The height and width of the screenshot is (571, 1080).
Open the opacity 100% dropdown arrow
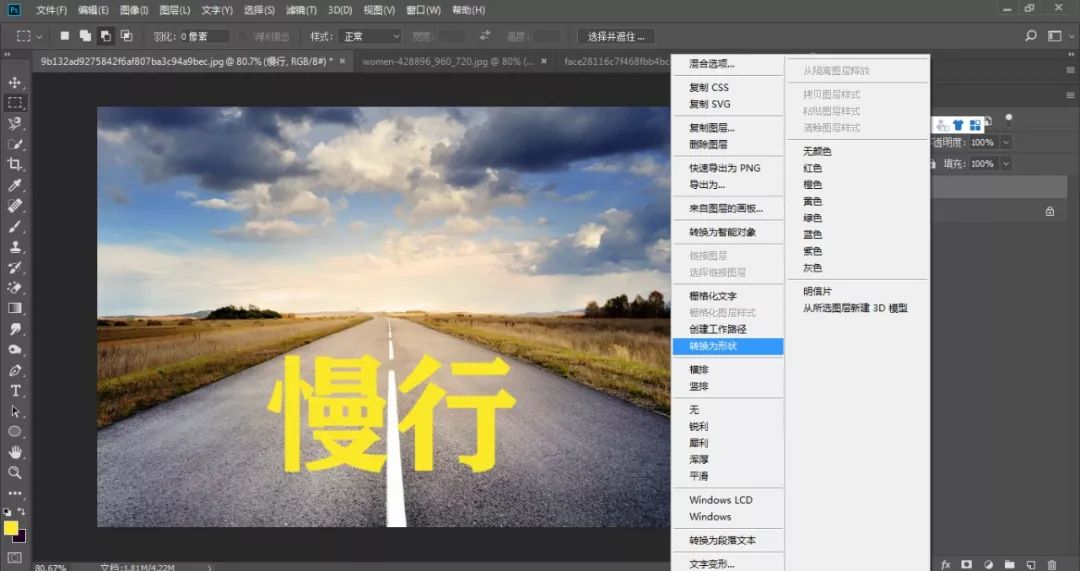point(1006,143)
